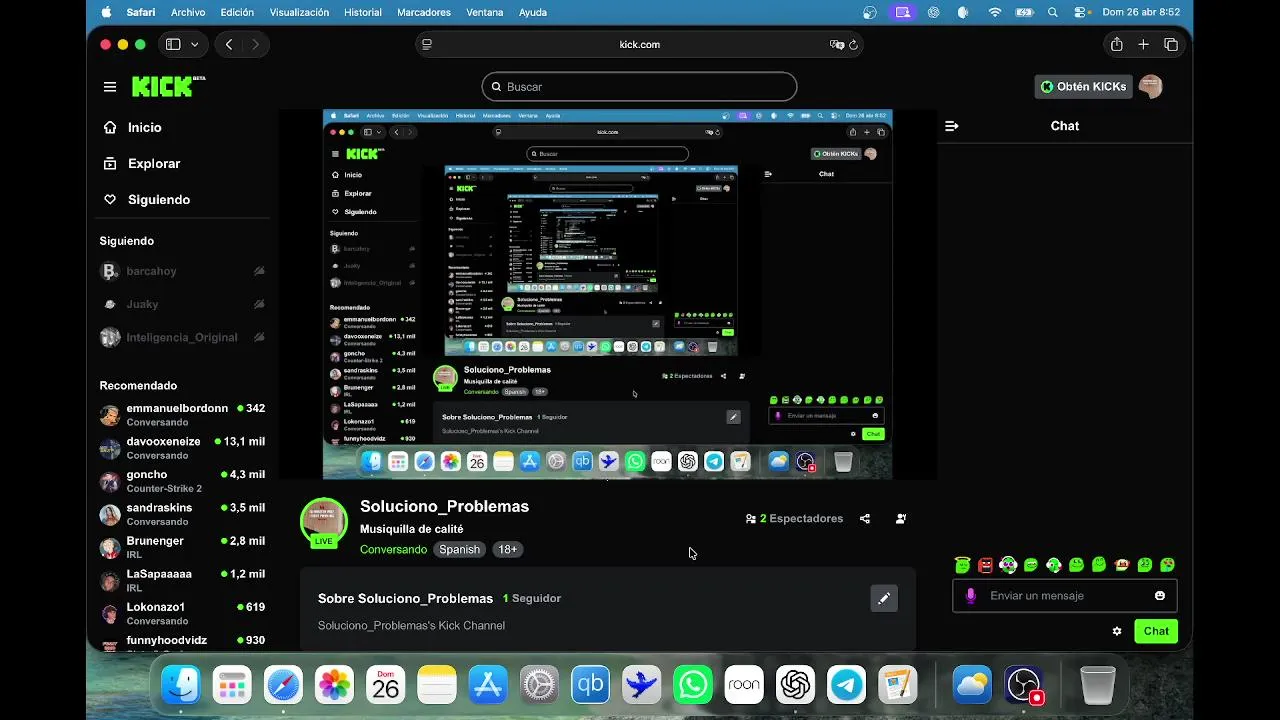Open sidebar options dropdown chevron in Safari
The width and height of the screenshot is (1280, 720).
[x=194, y=44]
